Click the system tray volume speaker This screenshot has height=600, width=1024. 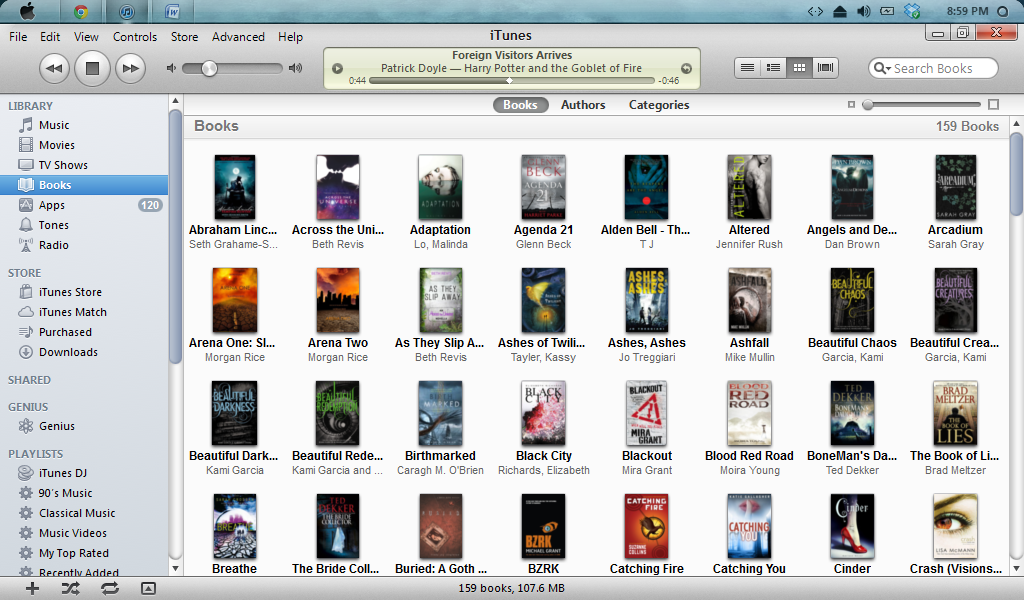(863, 11)
